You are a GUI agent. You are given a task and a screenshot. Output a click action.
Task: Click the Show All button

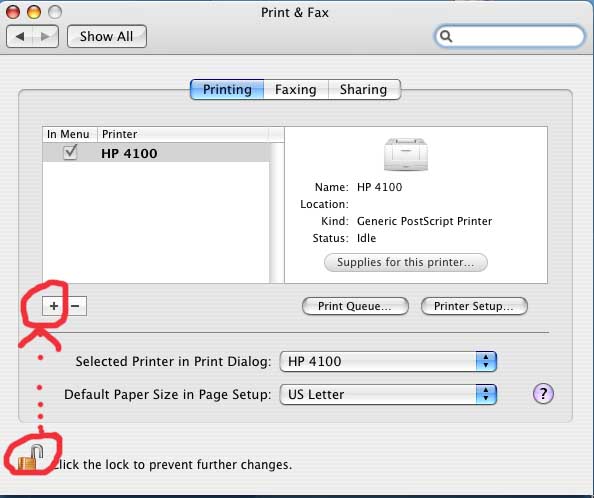click(106, 36)
